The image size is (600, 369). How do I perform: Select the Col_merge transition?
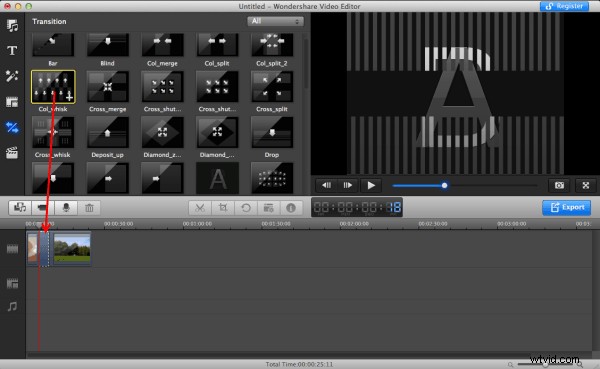[162, 45]
